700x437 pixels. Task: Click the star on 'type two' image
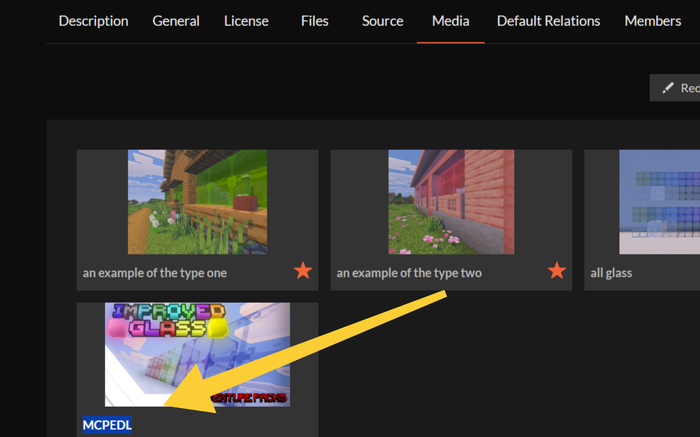557,271
